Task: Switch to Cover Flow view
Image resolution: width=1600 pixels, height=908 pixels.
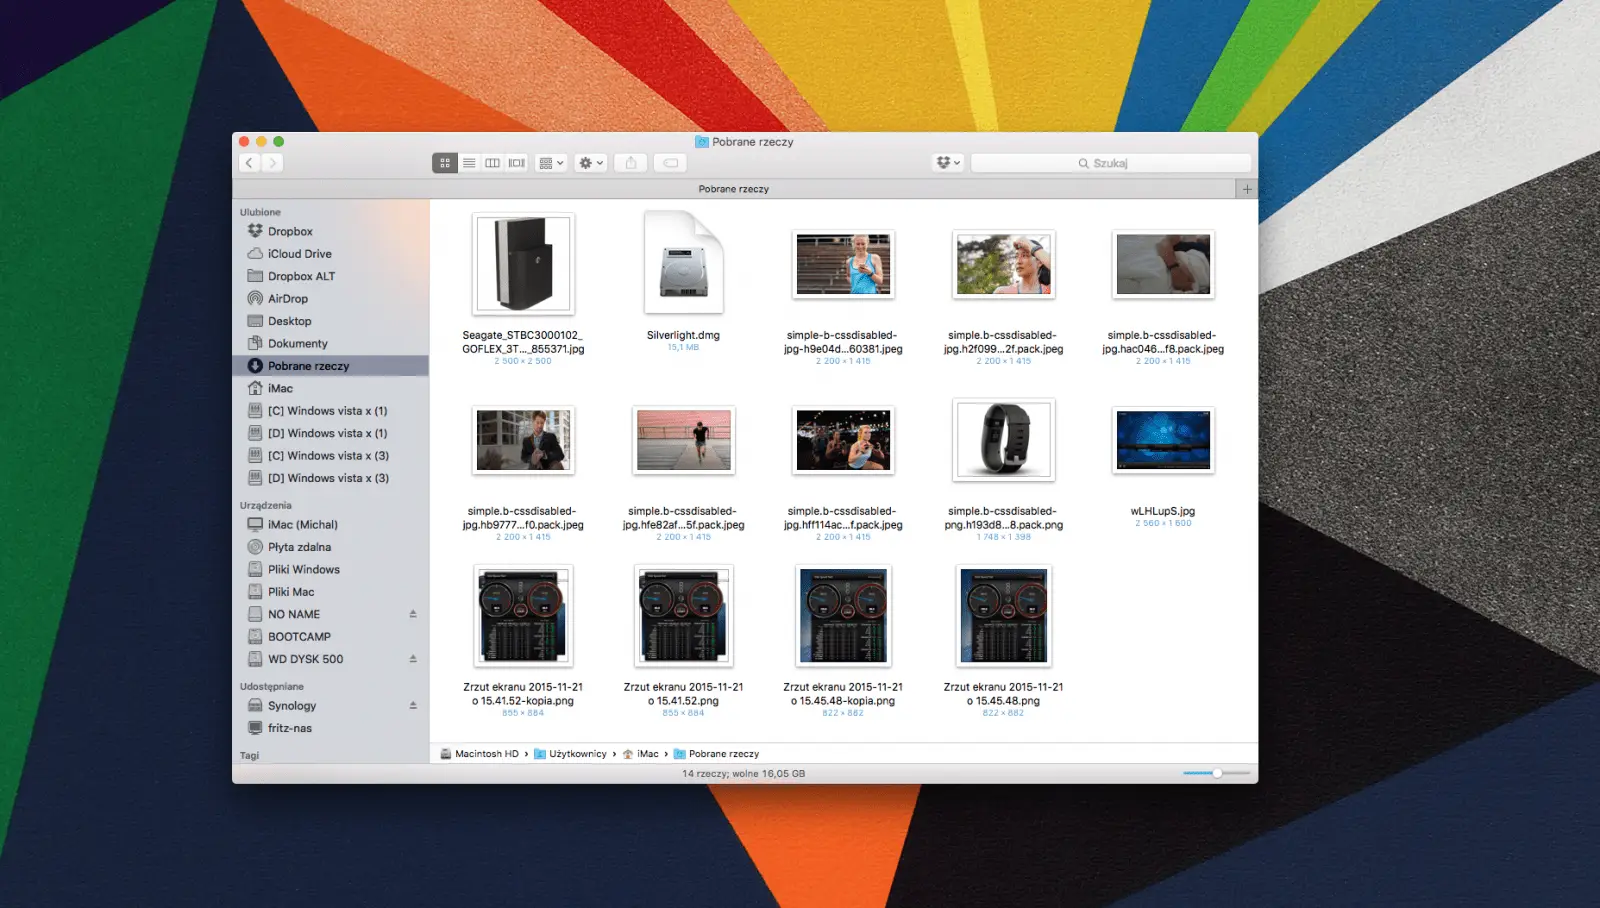Action: [x=517, y=163]
